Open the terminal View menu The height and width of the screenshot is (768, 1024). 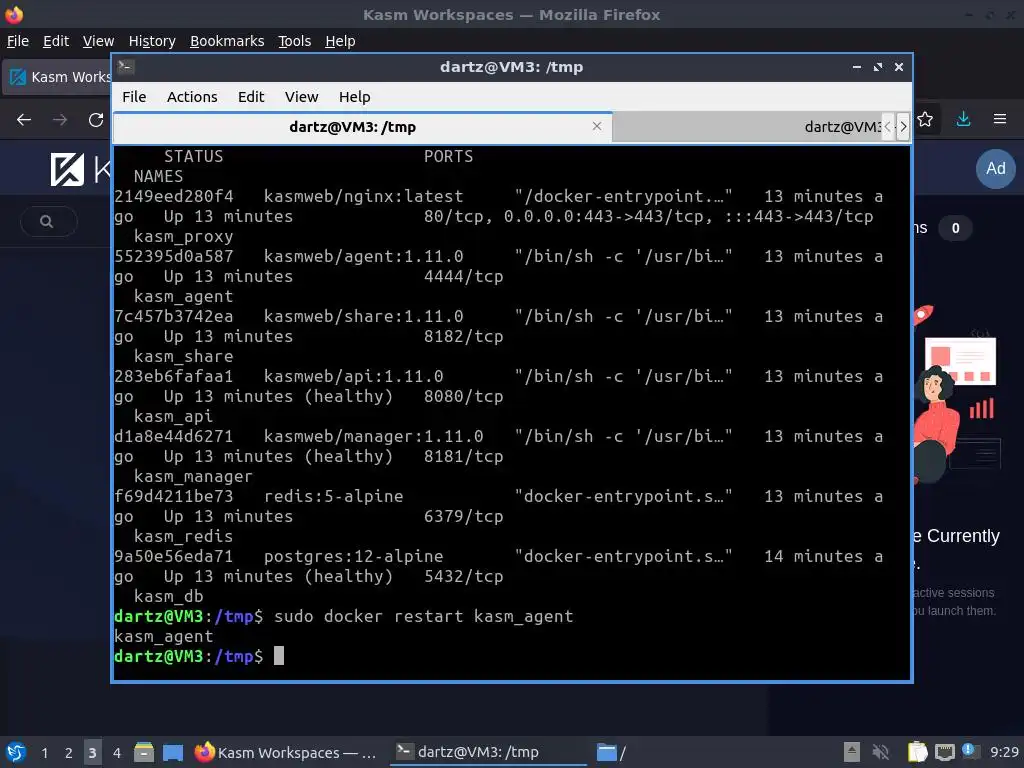point(301,97)
